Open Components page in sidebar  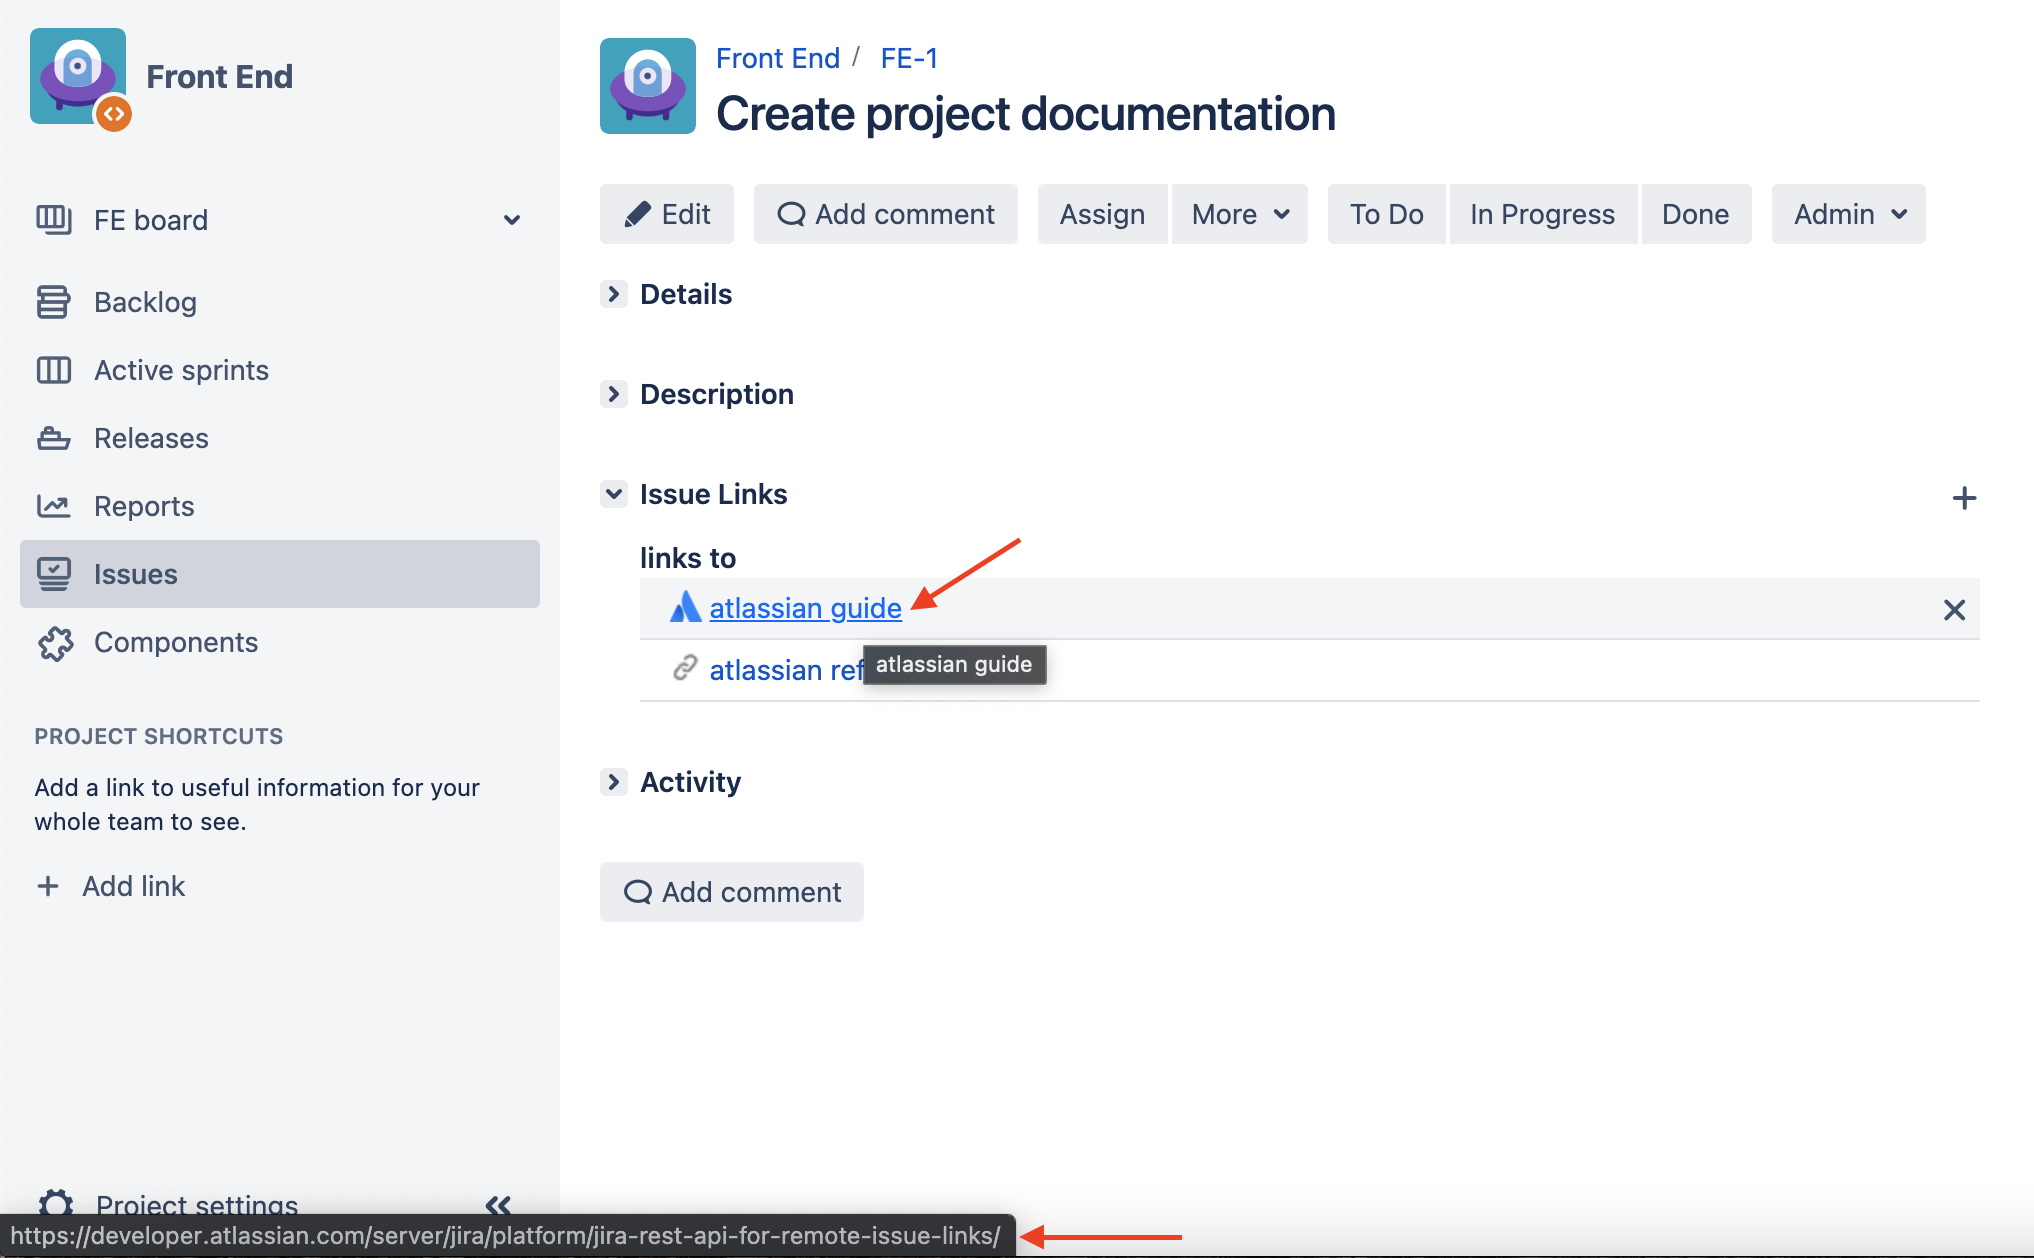coord(176,642)
